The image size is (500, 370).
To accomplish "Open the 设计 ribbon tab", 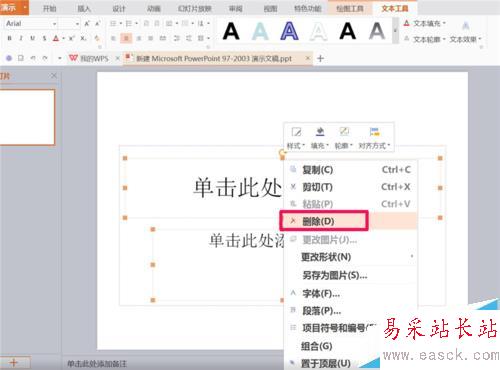I will coord(119,9).
